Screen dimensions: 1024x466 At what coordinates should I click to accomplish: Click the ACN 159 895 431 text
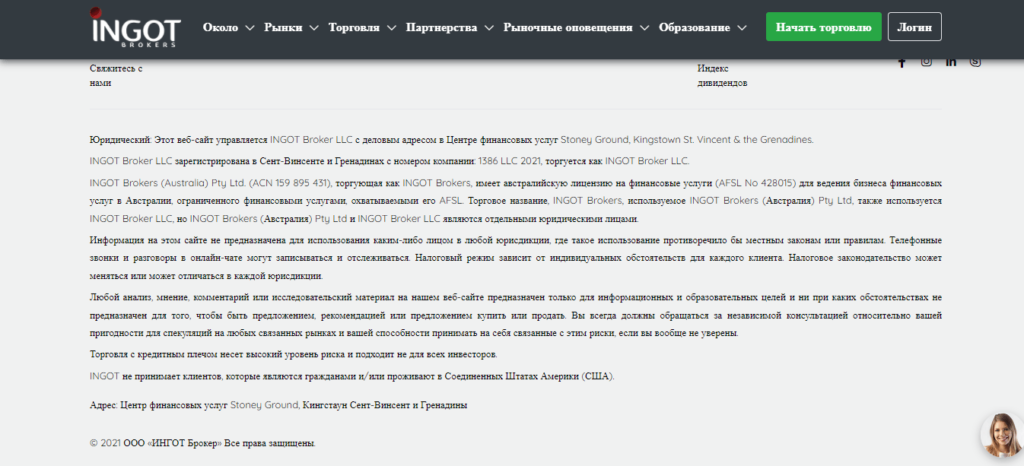[292, 183]
